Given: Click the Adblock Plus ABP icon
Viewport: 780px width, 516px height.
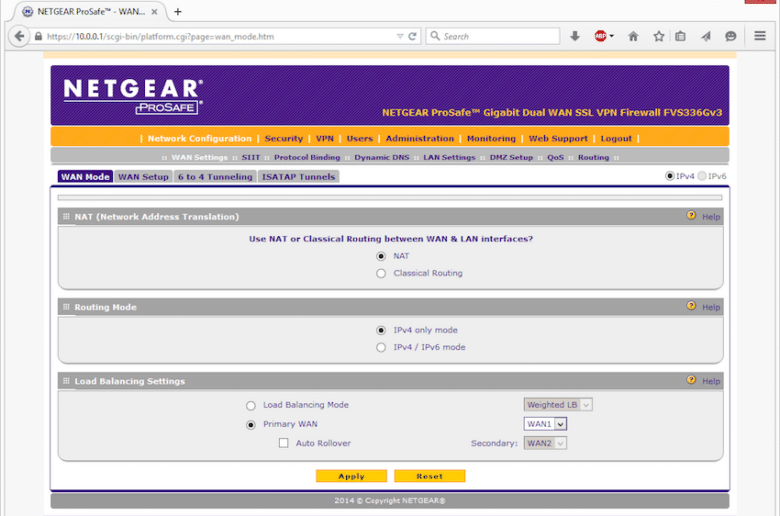Looking at the screenshot, I should click(600, 36).
